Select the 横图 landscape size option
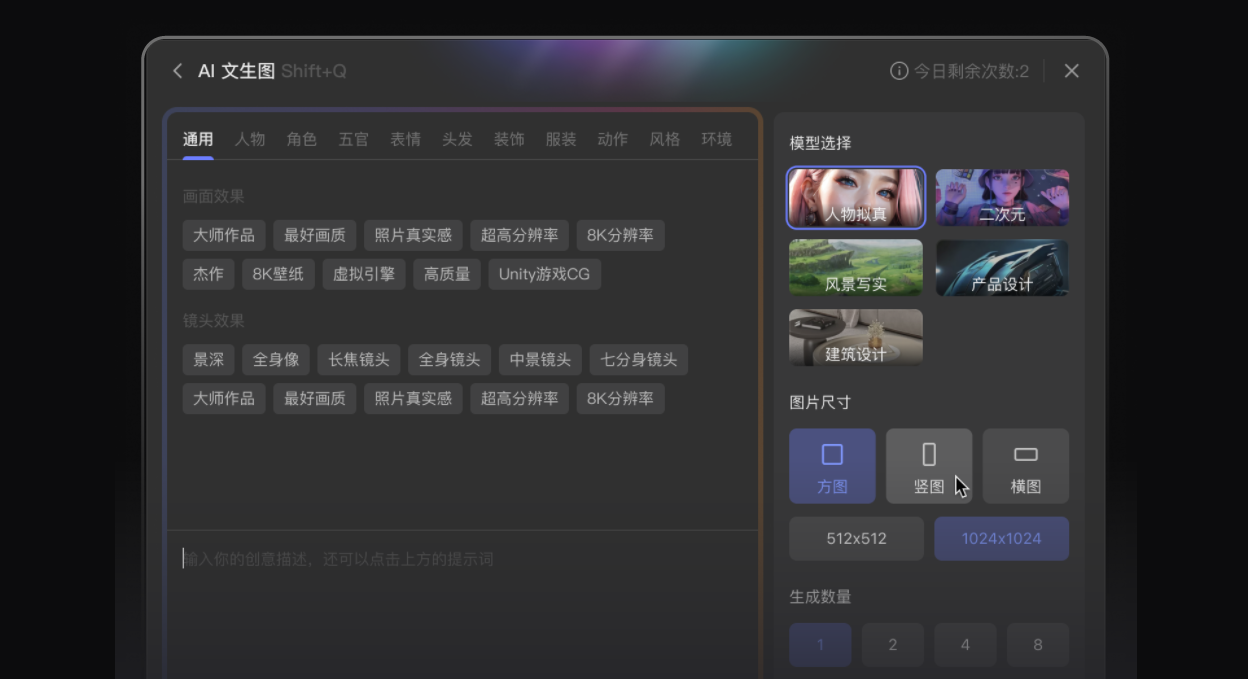 (x=1026, y=466)
